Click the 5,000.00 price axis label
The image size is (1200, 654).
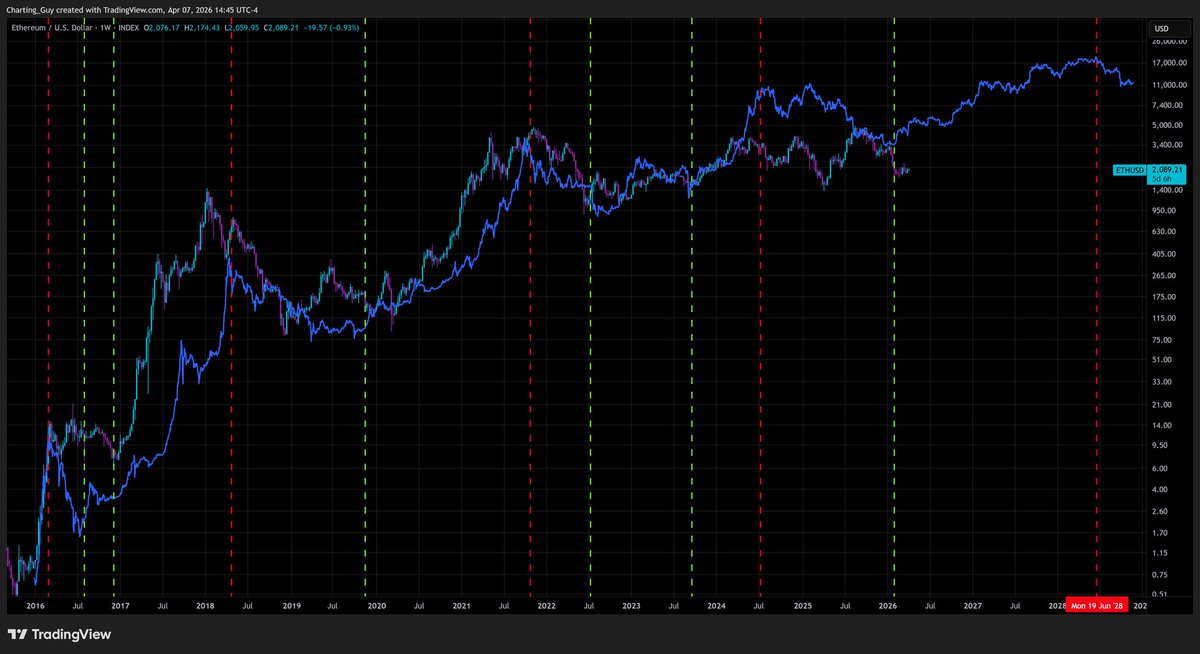[x=1168, y=126]
